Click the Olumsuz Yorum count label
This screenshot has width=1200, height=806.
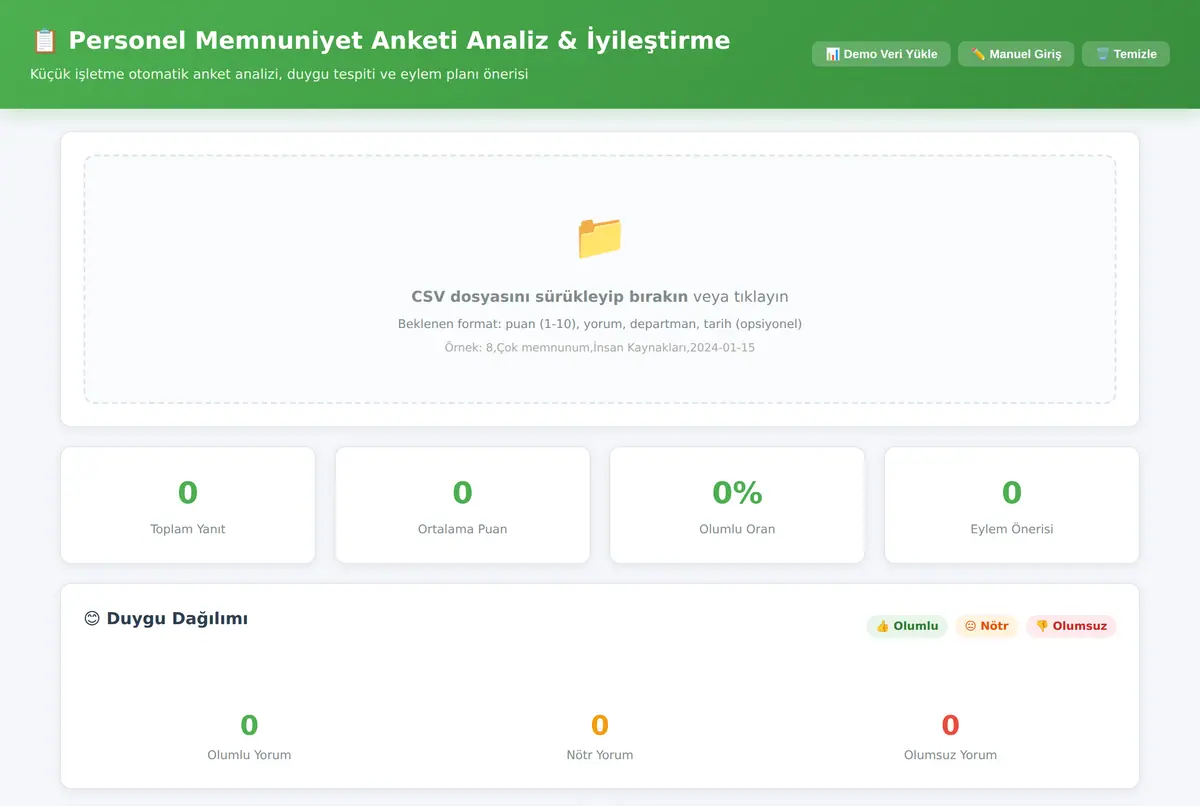[x=950, y=755]
